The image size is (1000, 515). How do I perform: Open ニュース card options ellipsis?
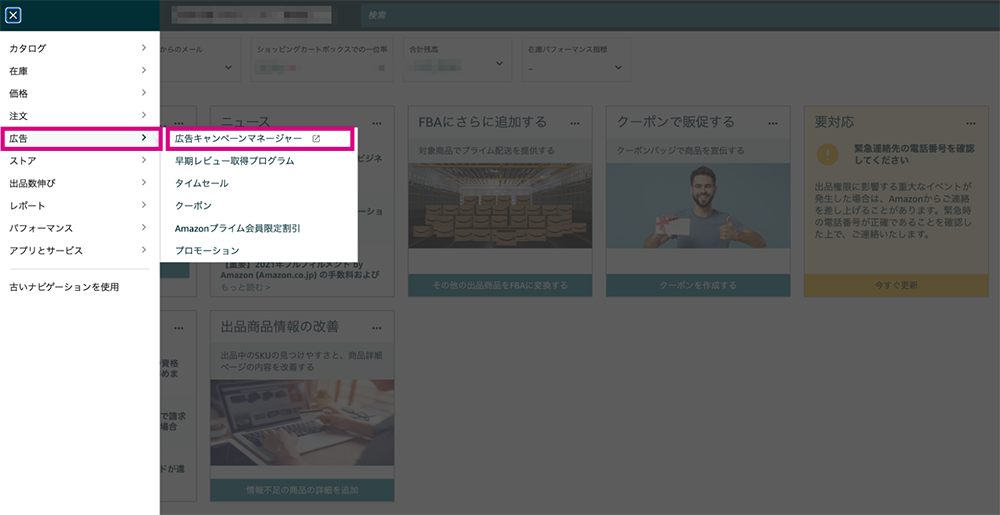[x=377, y=123]
